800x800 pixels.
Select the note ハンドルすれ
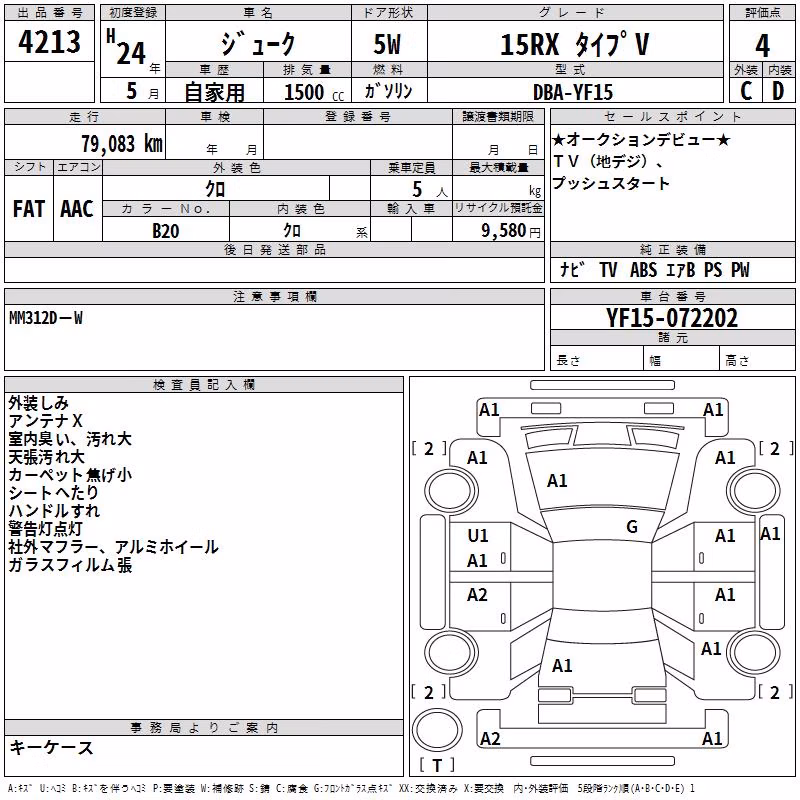[x=54, y=510]
